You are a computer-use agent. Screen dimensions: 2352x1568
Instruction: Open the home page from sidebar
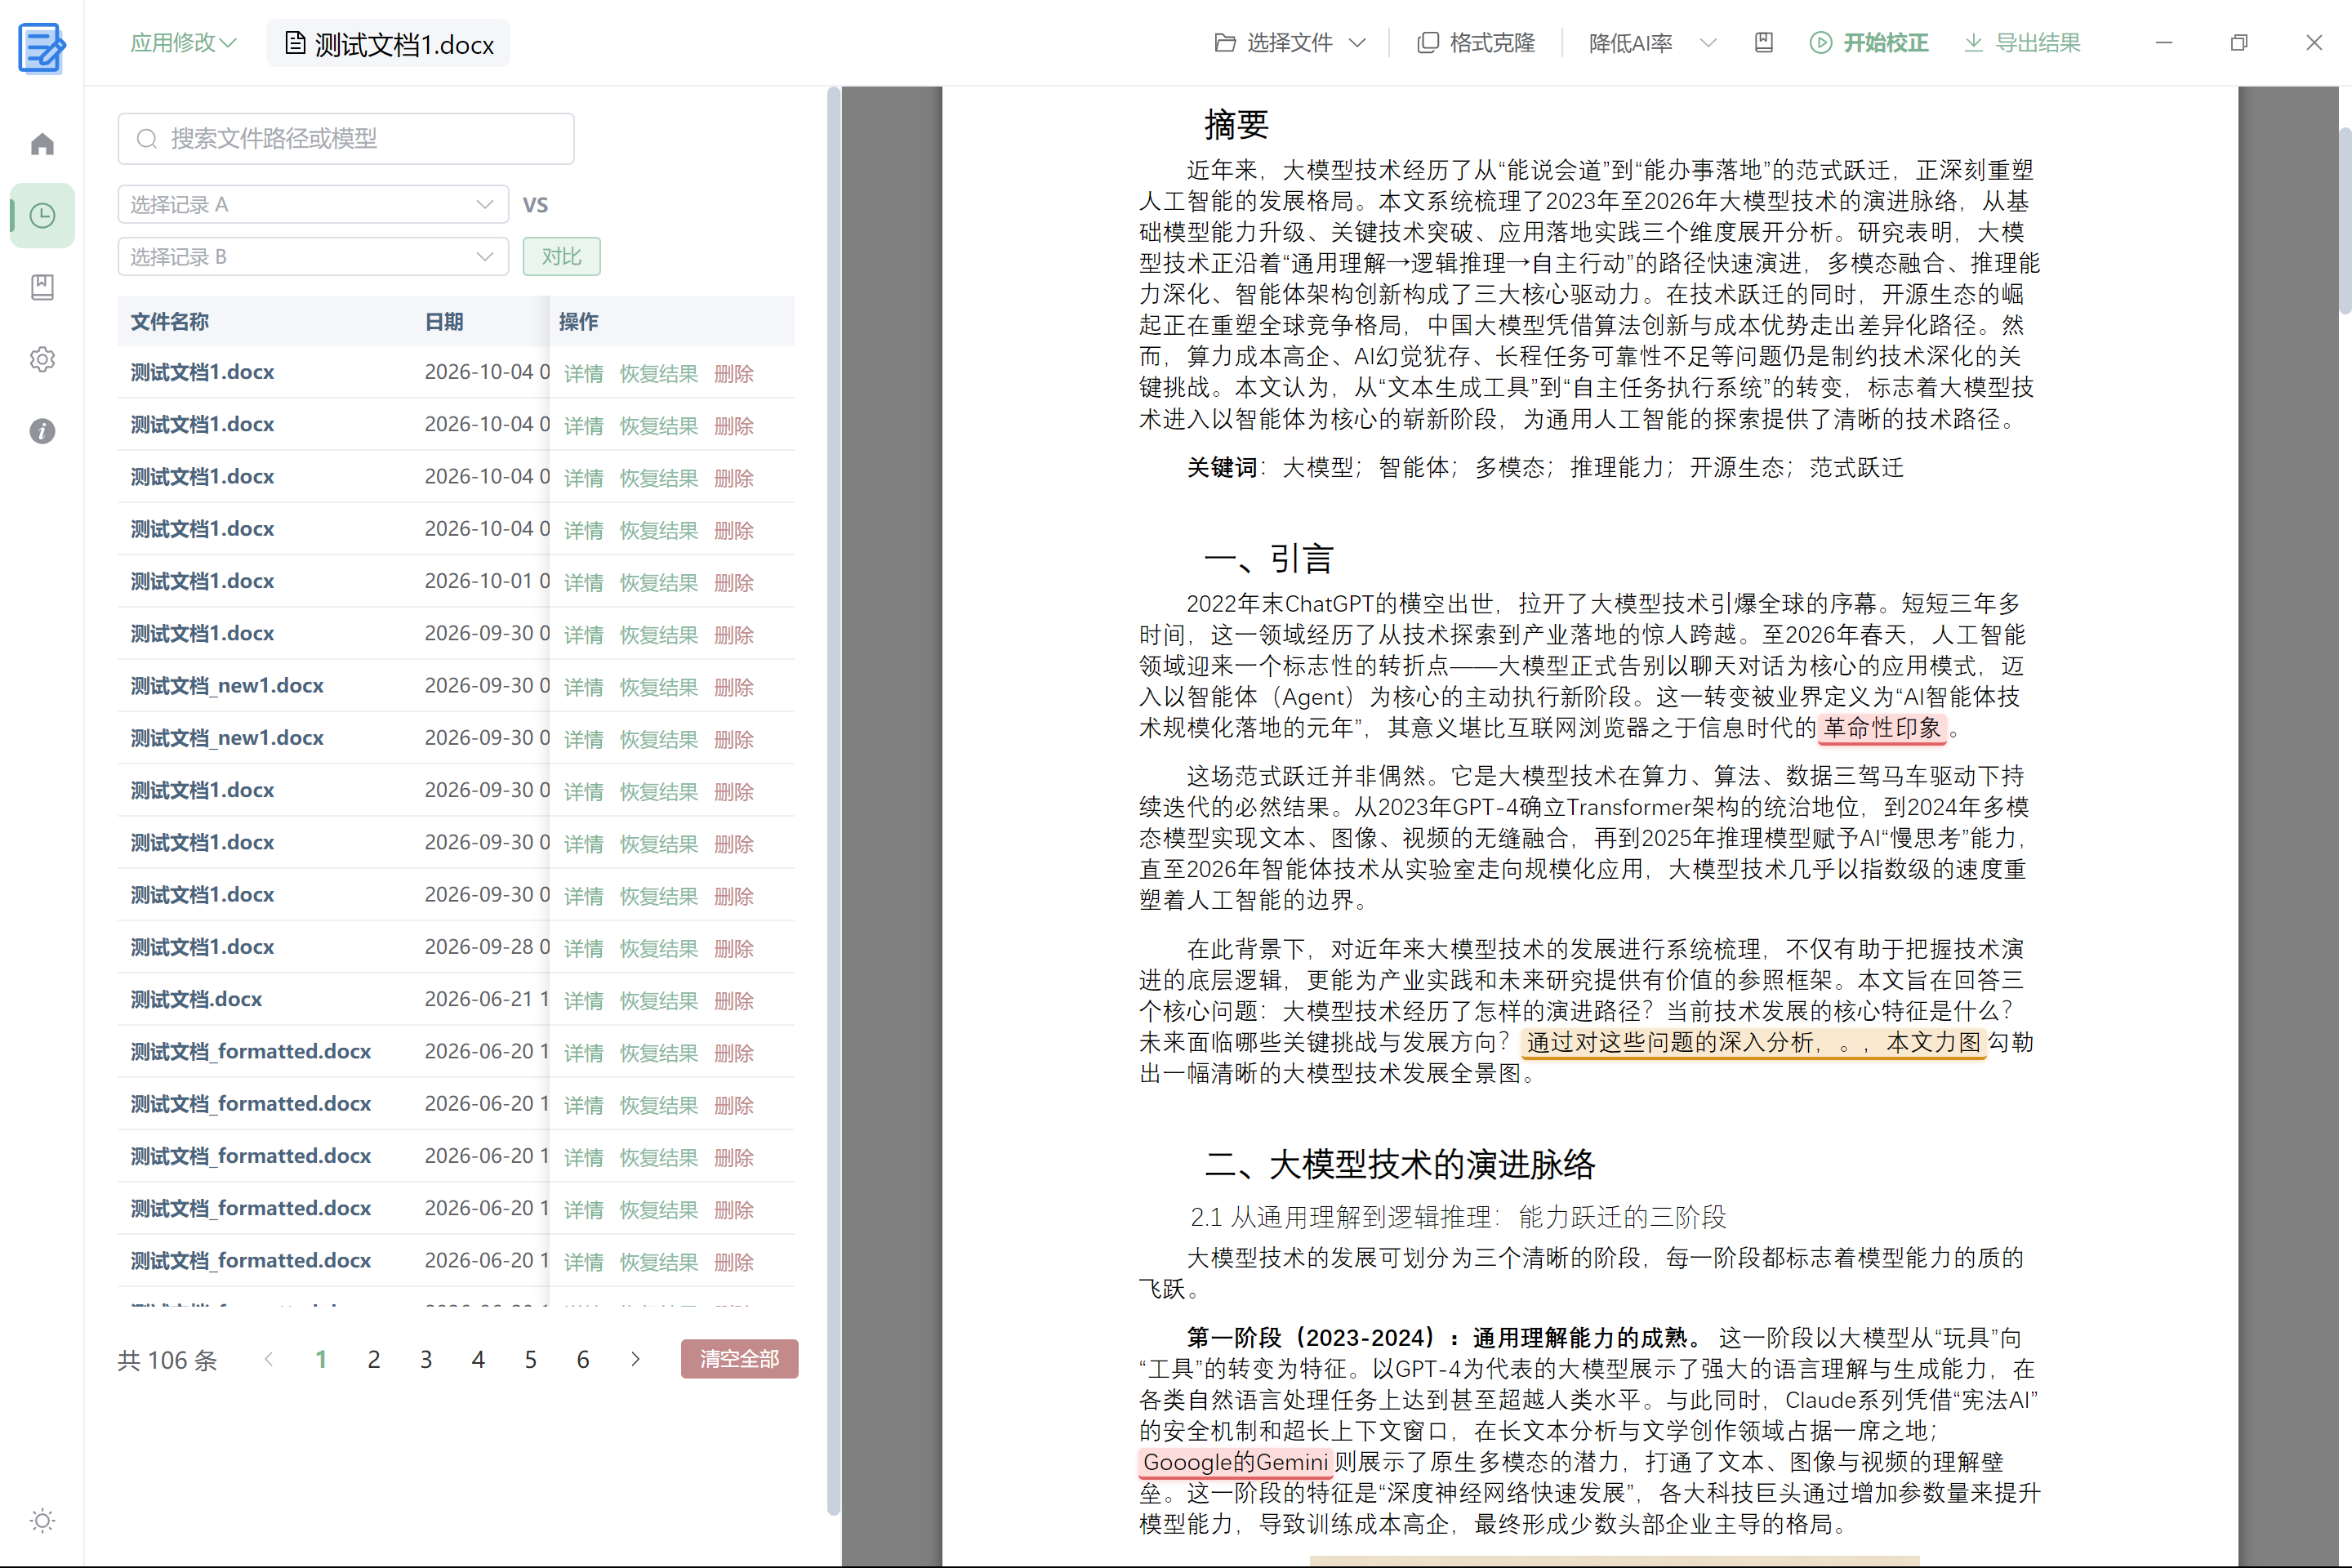[x=42, y=144]
